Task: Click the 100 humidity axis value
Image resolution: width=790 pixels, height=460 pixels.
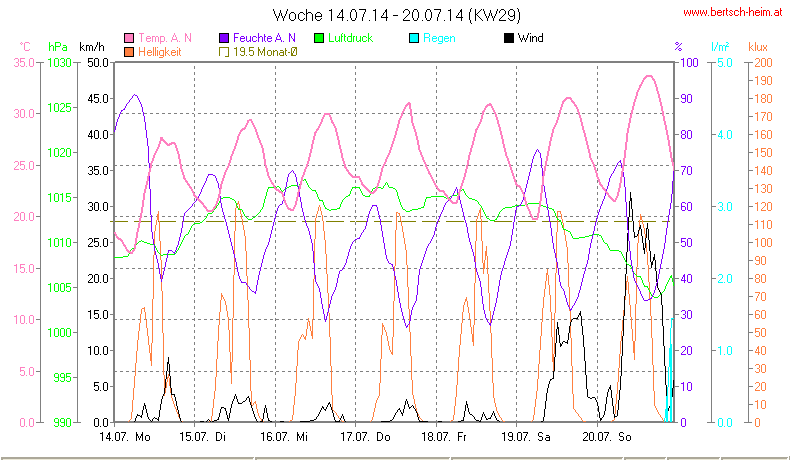Action: (x=689, y=63)
